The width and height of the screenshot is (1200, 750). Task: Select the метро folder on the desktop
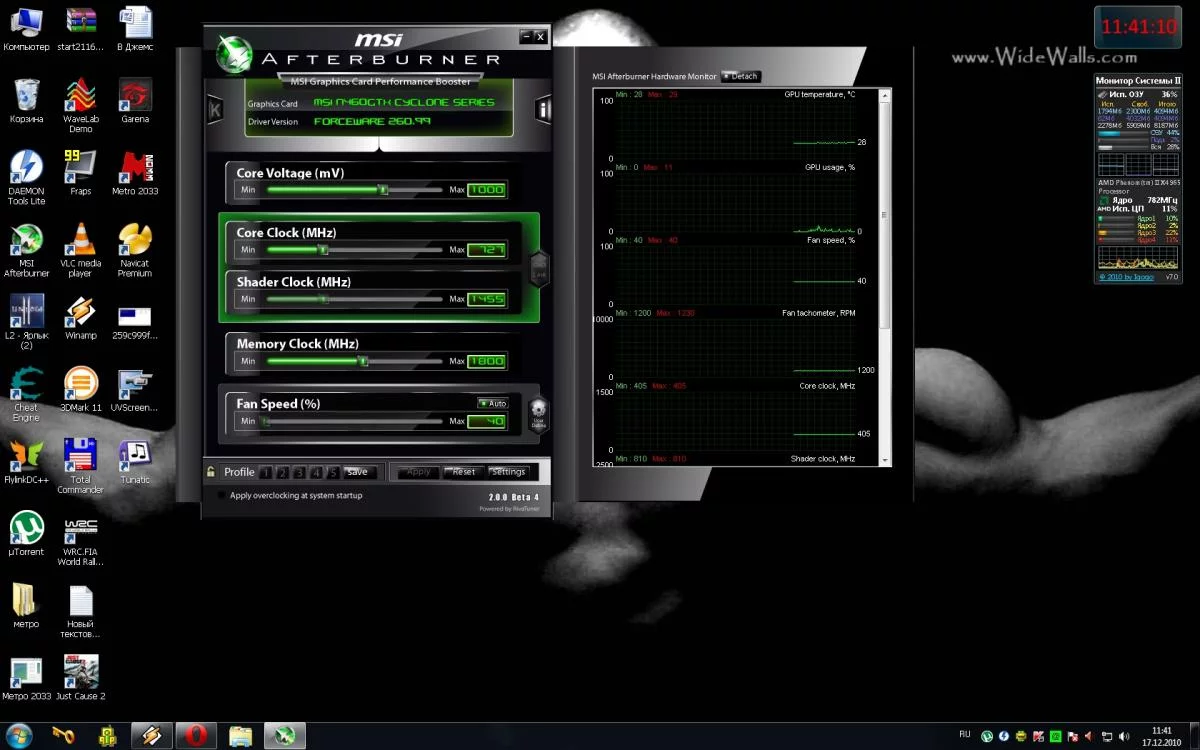[x=26, y=606]
